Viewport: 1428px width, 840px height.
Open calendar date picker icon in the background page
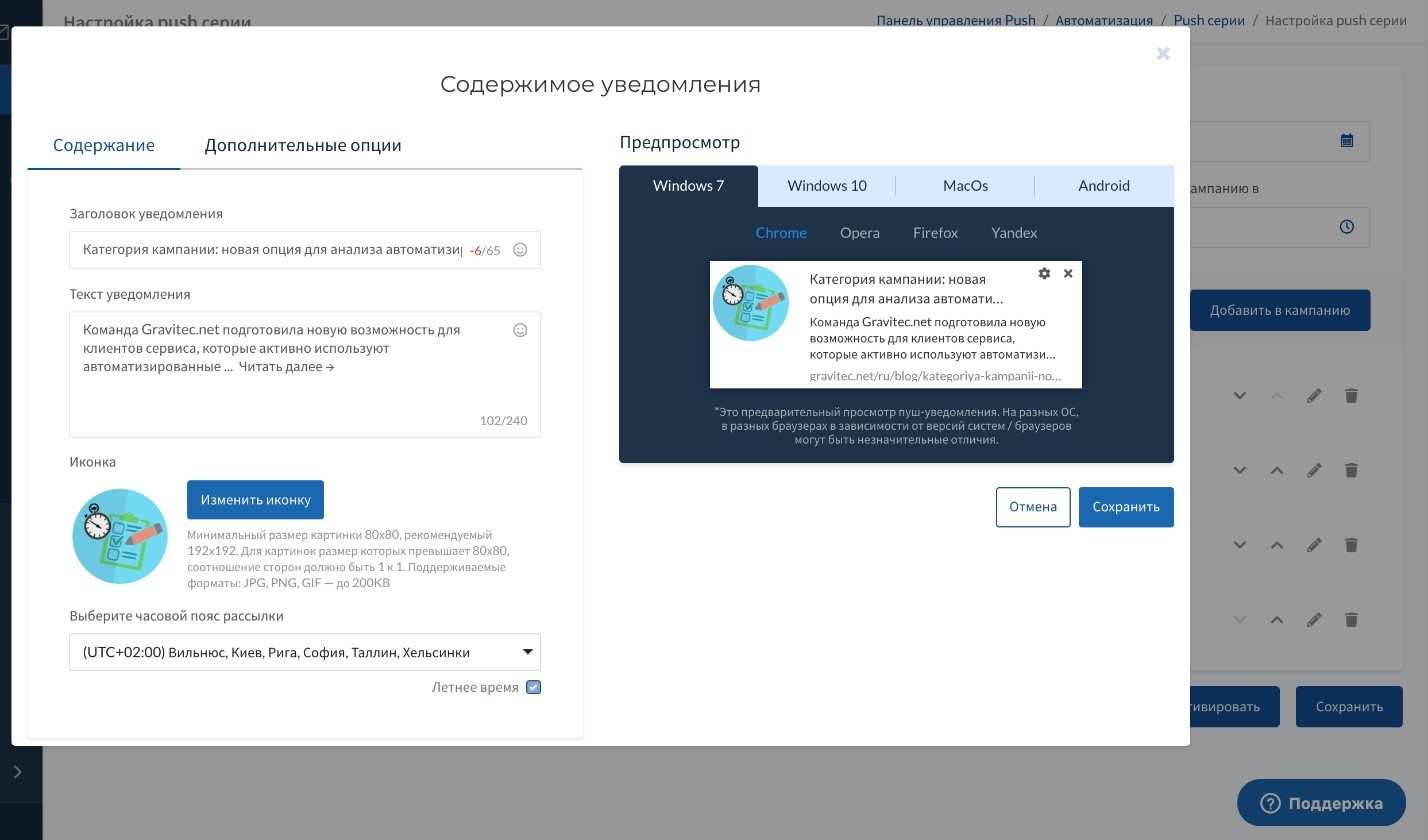[1347, 141]
